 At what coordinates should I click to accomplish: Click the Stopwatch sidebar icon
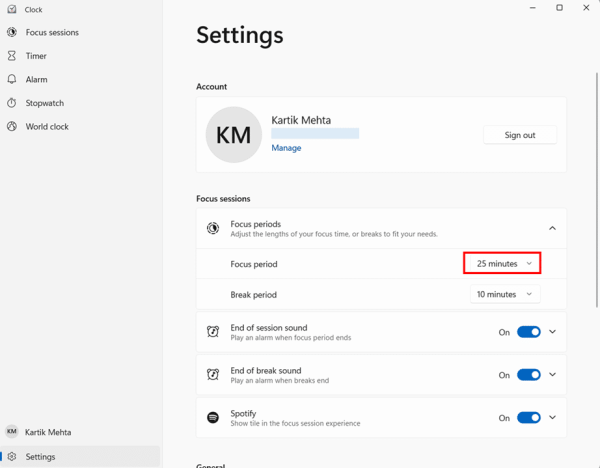click(x=12, y=103)
